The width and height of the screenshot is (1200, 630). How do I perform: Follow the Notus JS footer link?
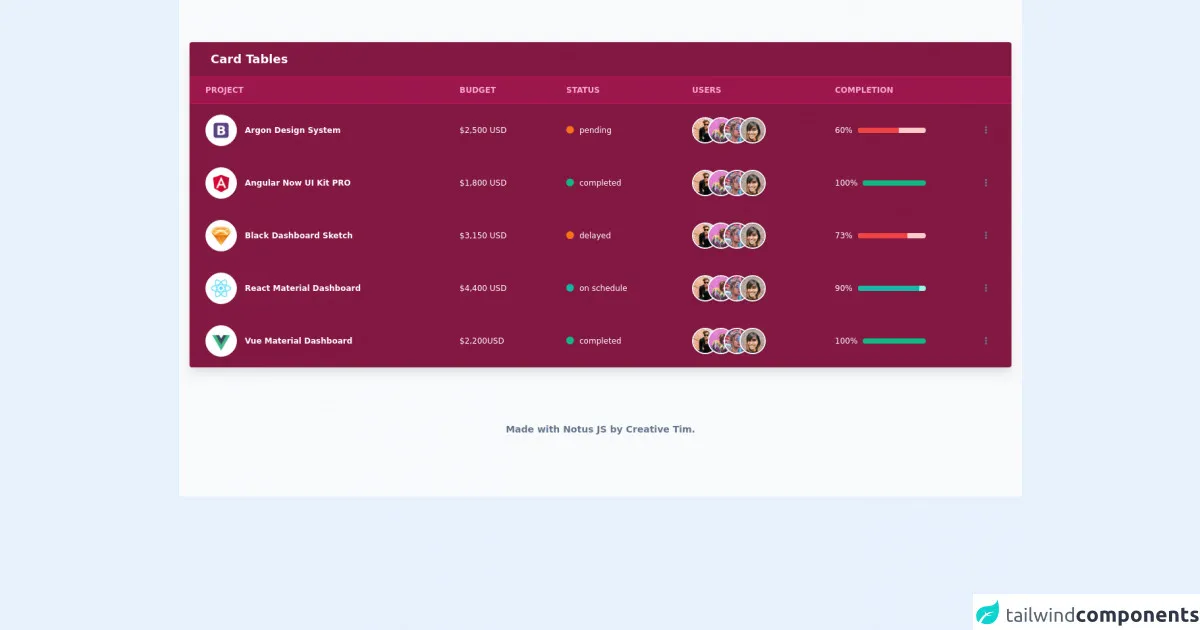pyautogui.click(x=585, y=429)
